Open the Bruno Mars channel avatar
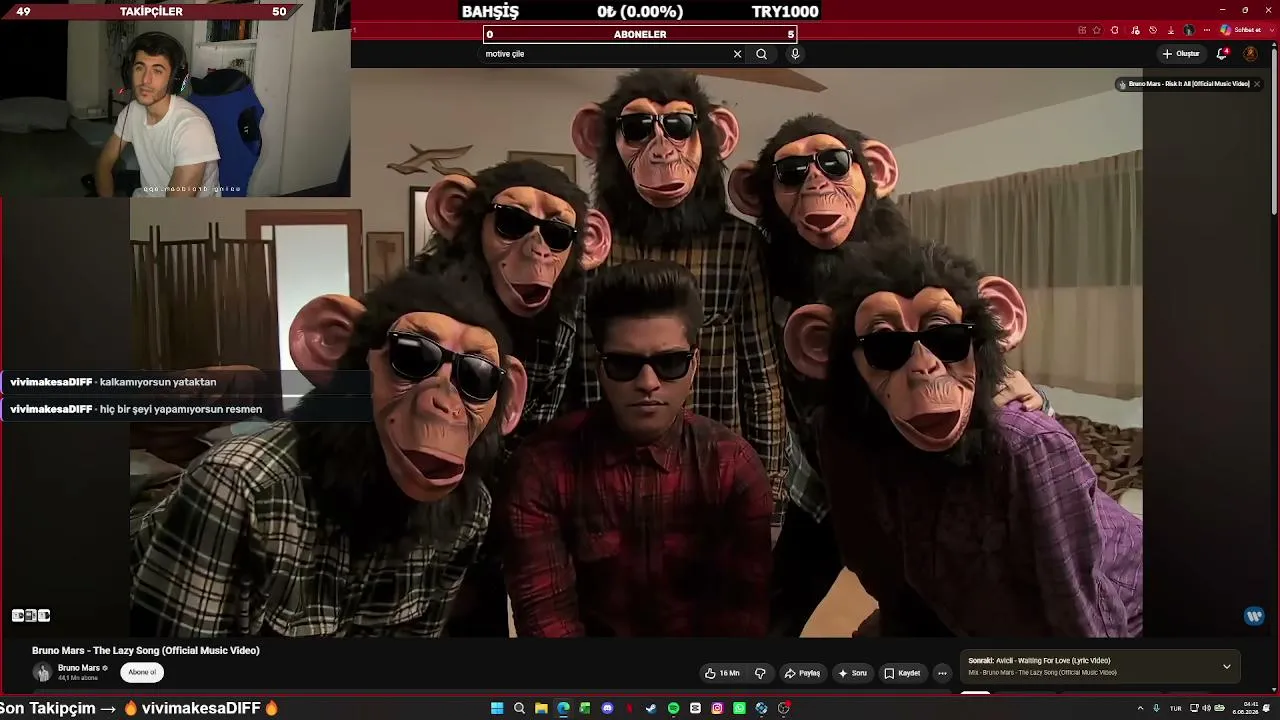Image resolution: width=1280 pixels, height=720 pixels. tap(42, 673)
